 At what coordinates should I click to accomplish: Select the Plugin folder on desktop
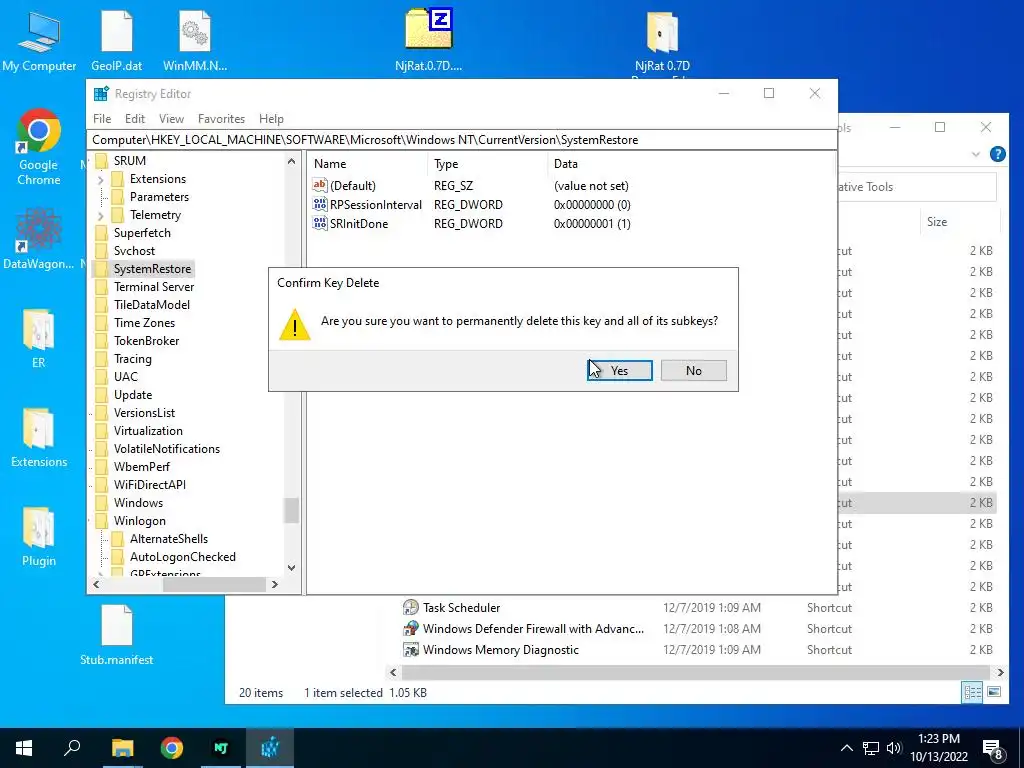point(39,537)
